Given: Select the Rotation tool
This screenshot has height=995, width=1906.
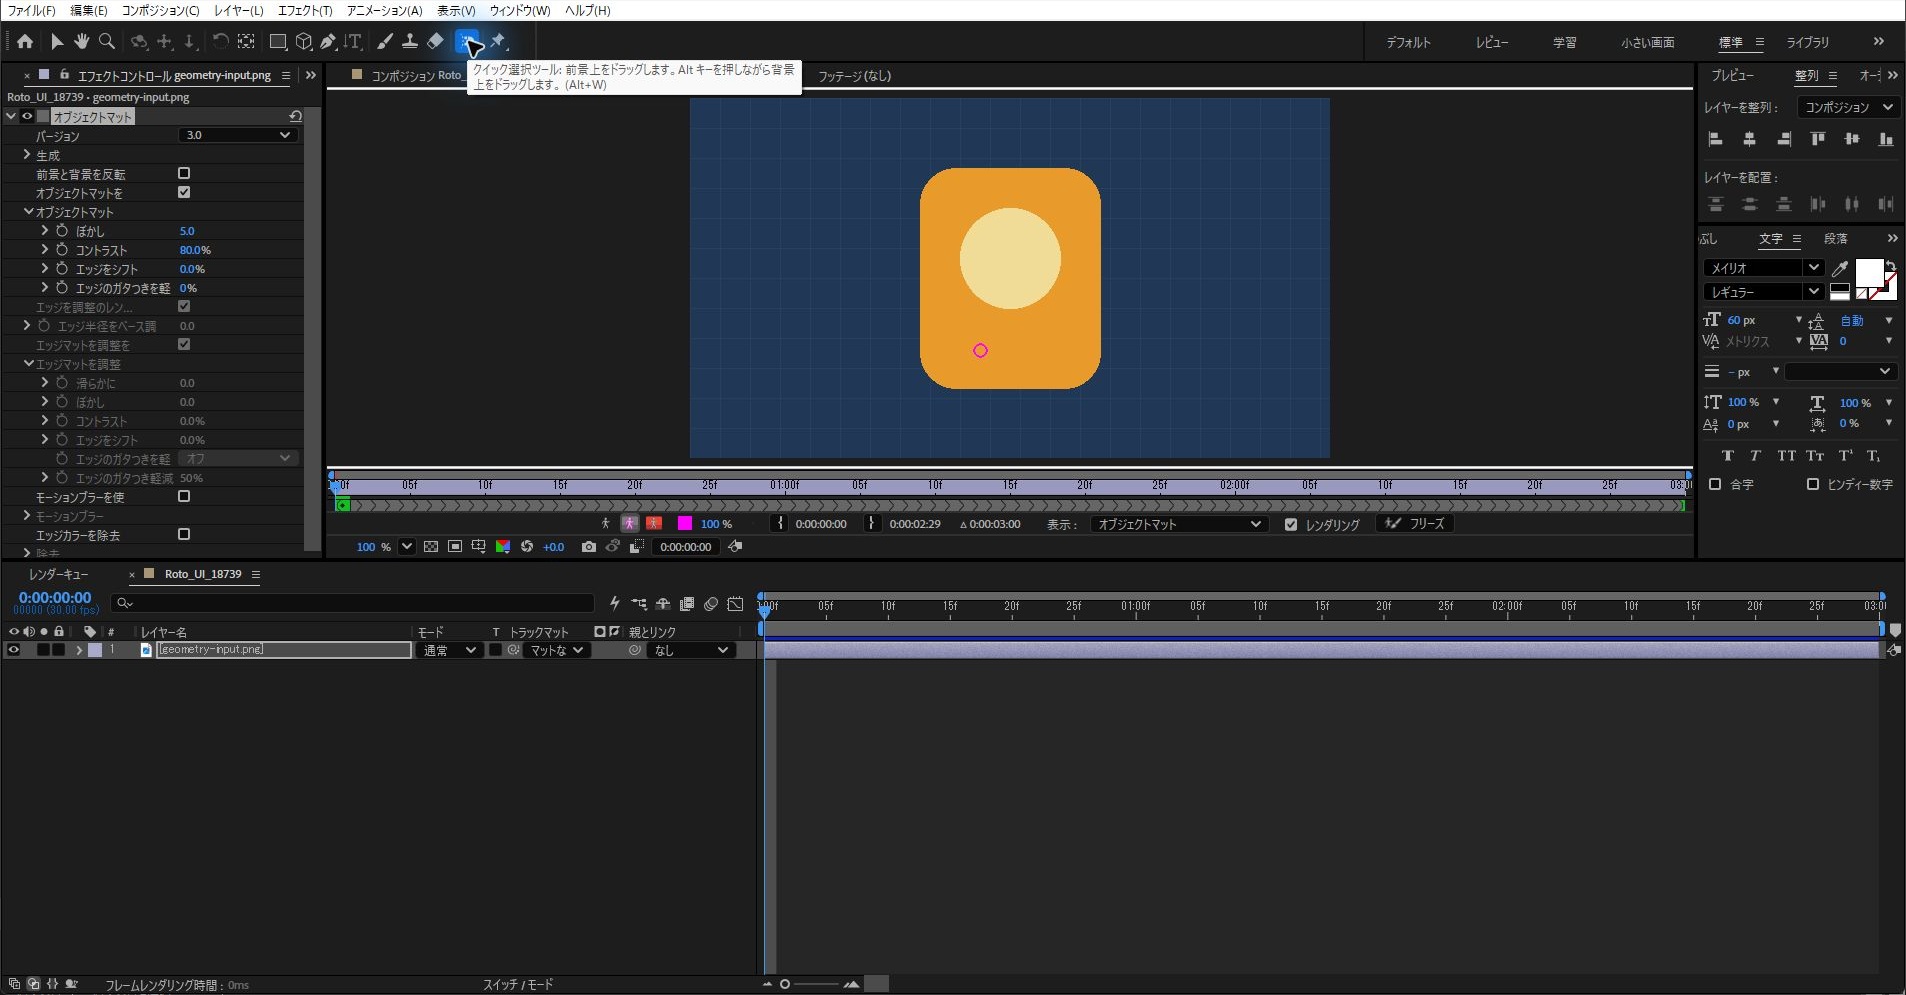Looking at the screenshot, I should [220, 42].
